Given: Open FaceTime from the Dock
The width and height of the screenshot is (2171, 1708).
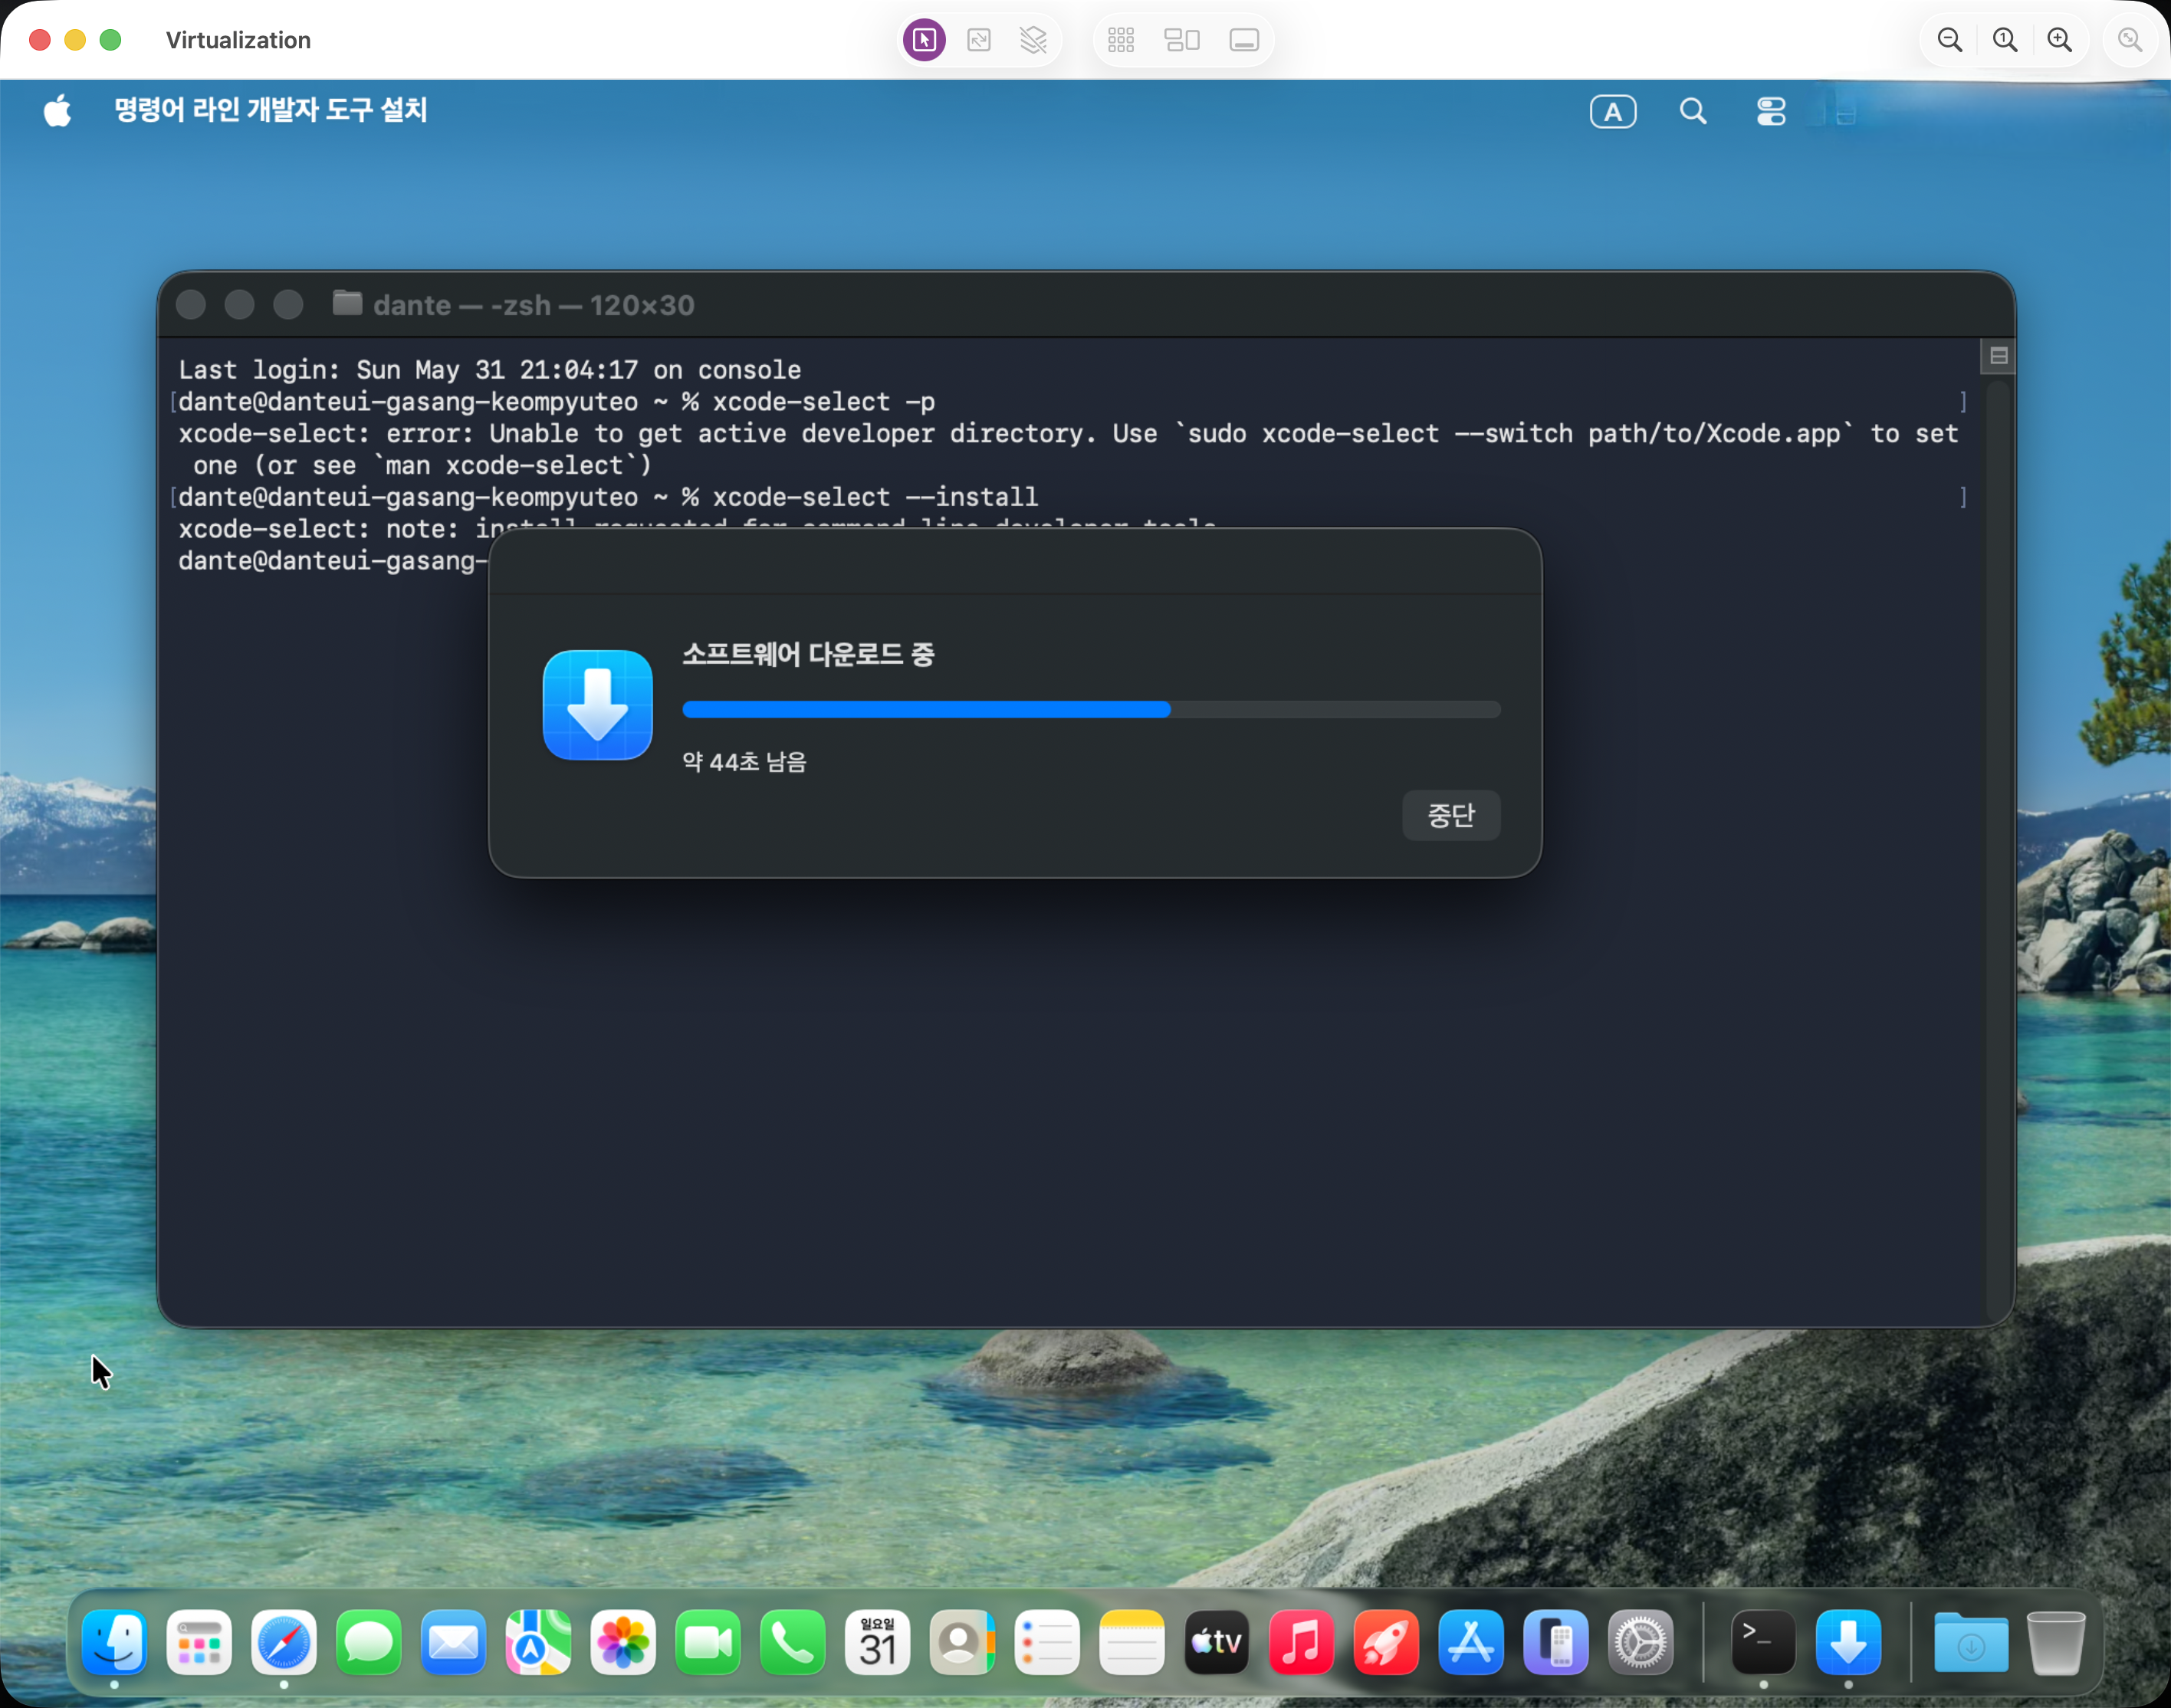Looking at the screenshot, I should pyautogui.click(x=708, y=1643).
